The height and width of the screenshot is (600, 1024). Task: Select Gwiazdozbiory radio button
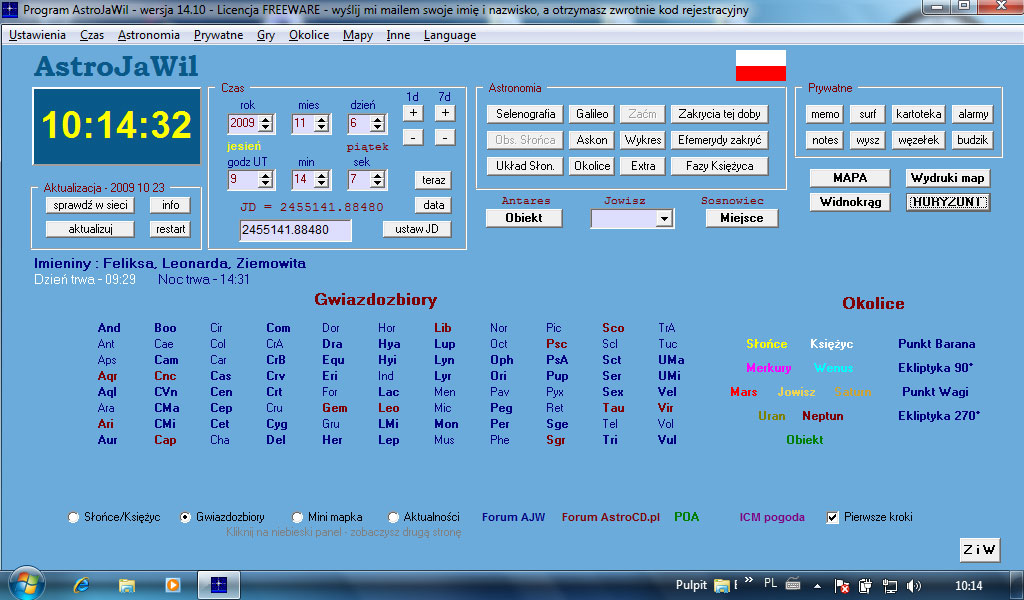(x=185, y=517)
